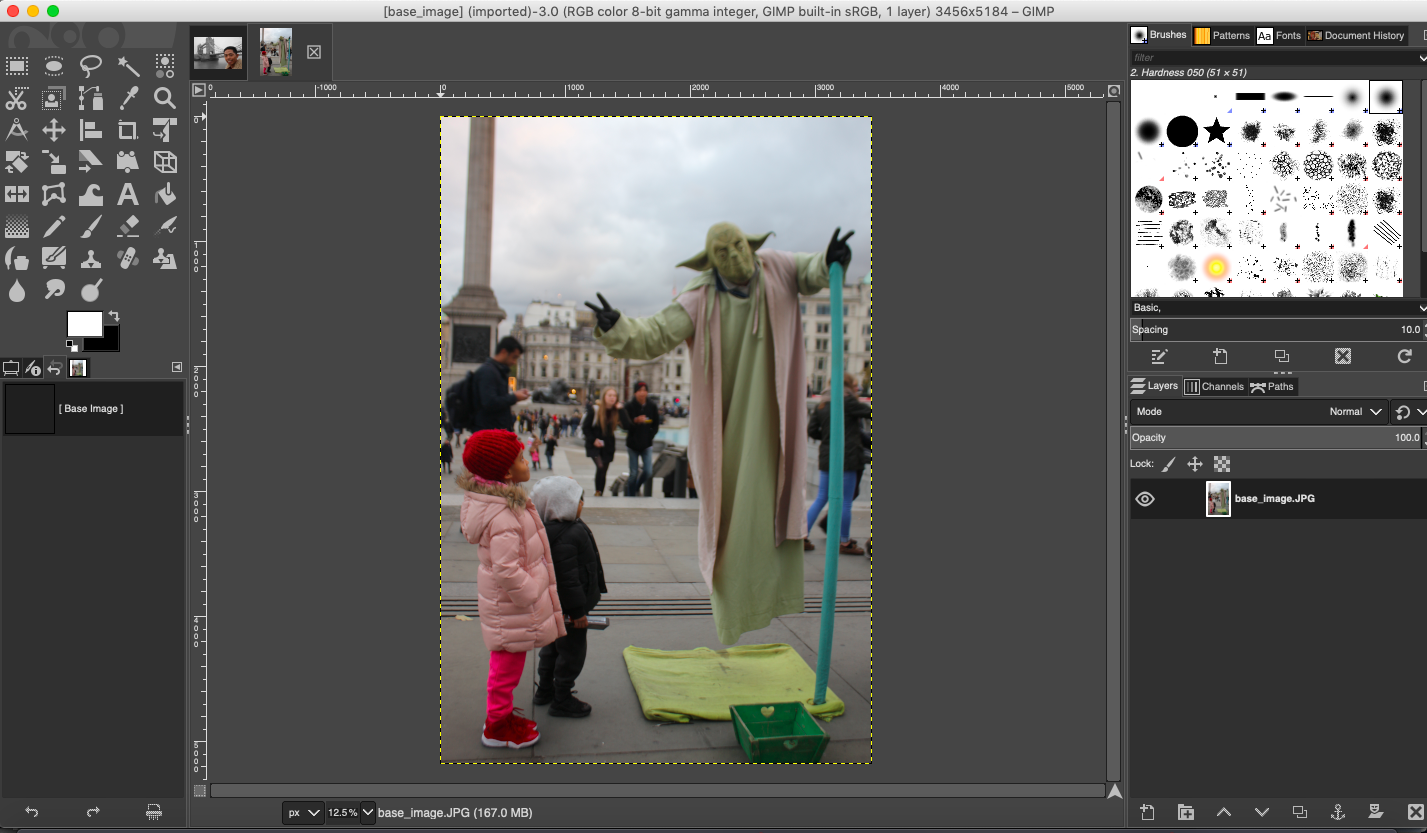
Task: Open the px unit dropdown
Action: [x=303, y=813]
